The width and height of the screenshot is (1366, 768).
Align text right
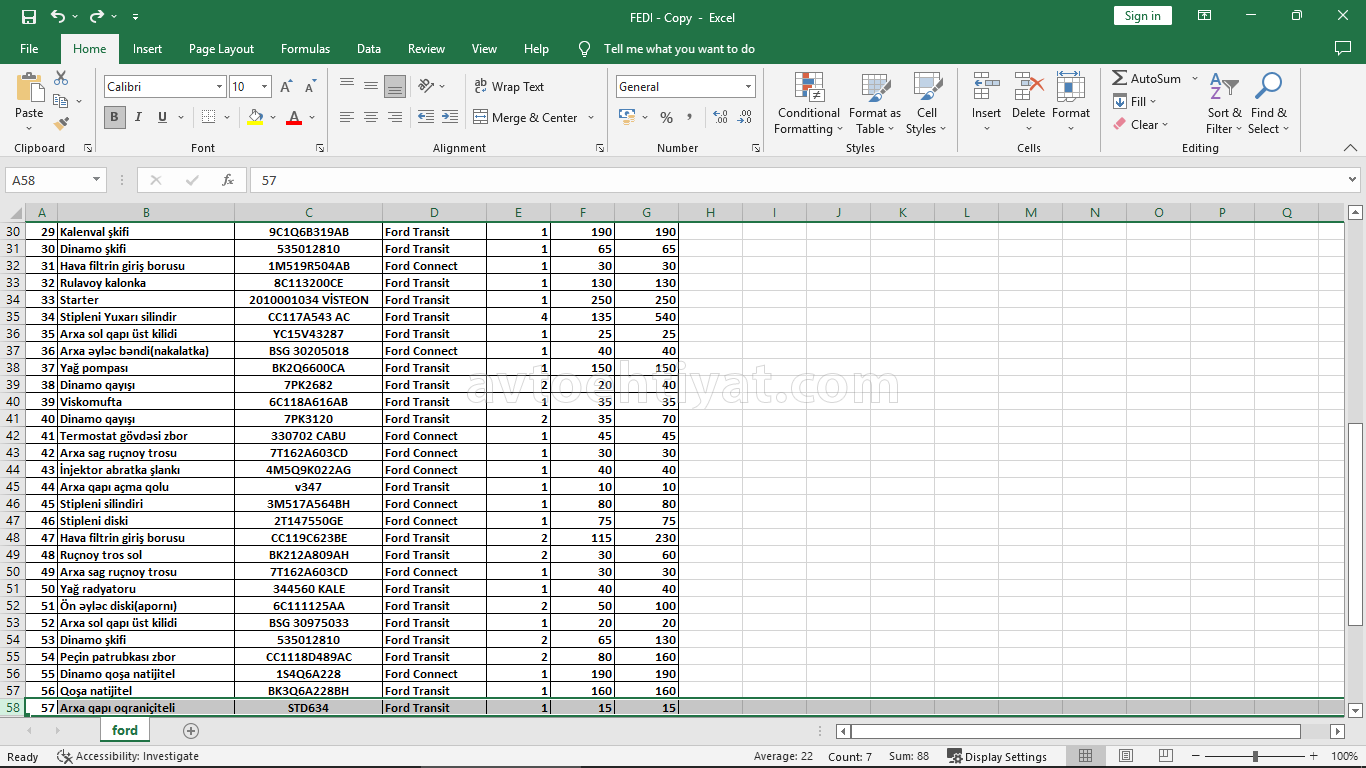pyautogui.click(x=395, y=117)
